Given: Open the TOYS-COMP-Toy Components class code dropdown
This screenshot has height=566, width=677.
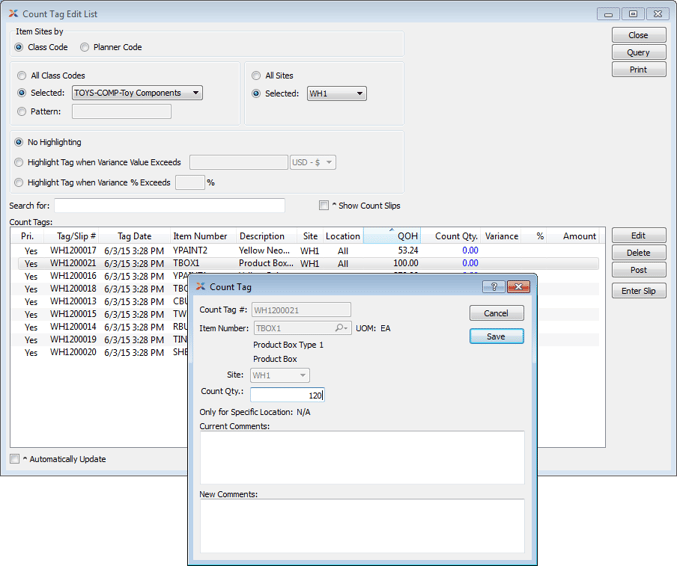Looking at the screenshot, I should (137, 93).
